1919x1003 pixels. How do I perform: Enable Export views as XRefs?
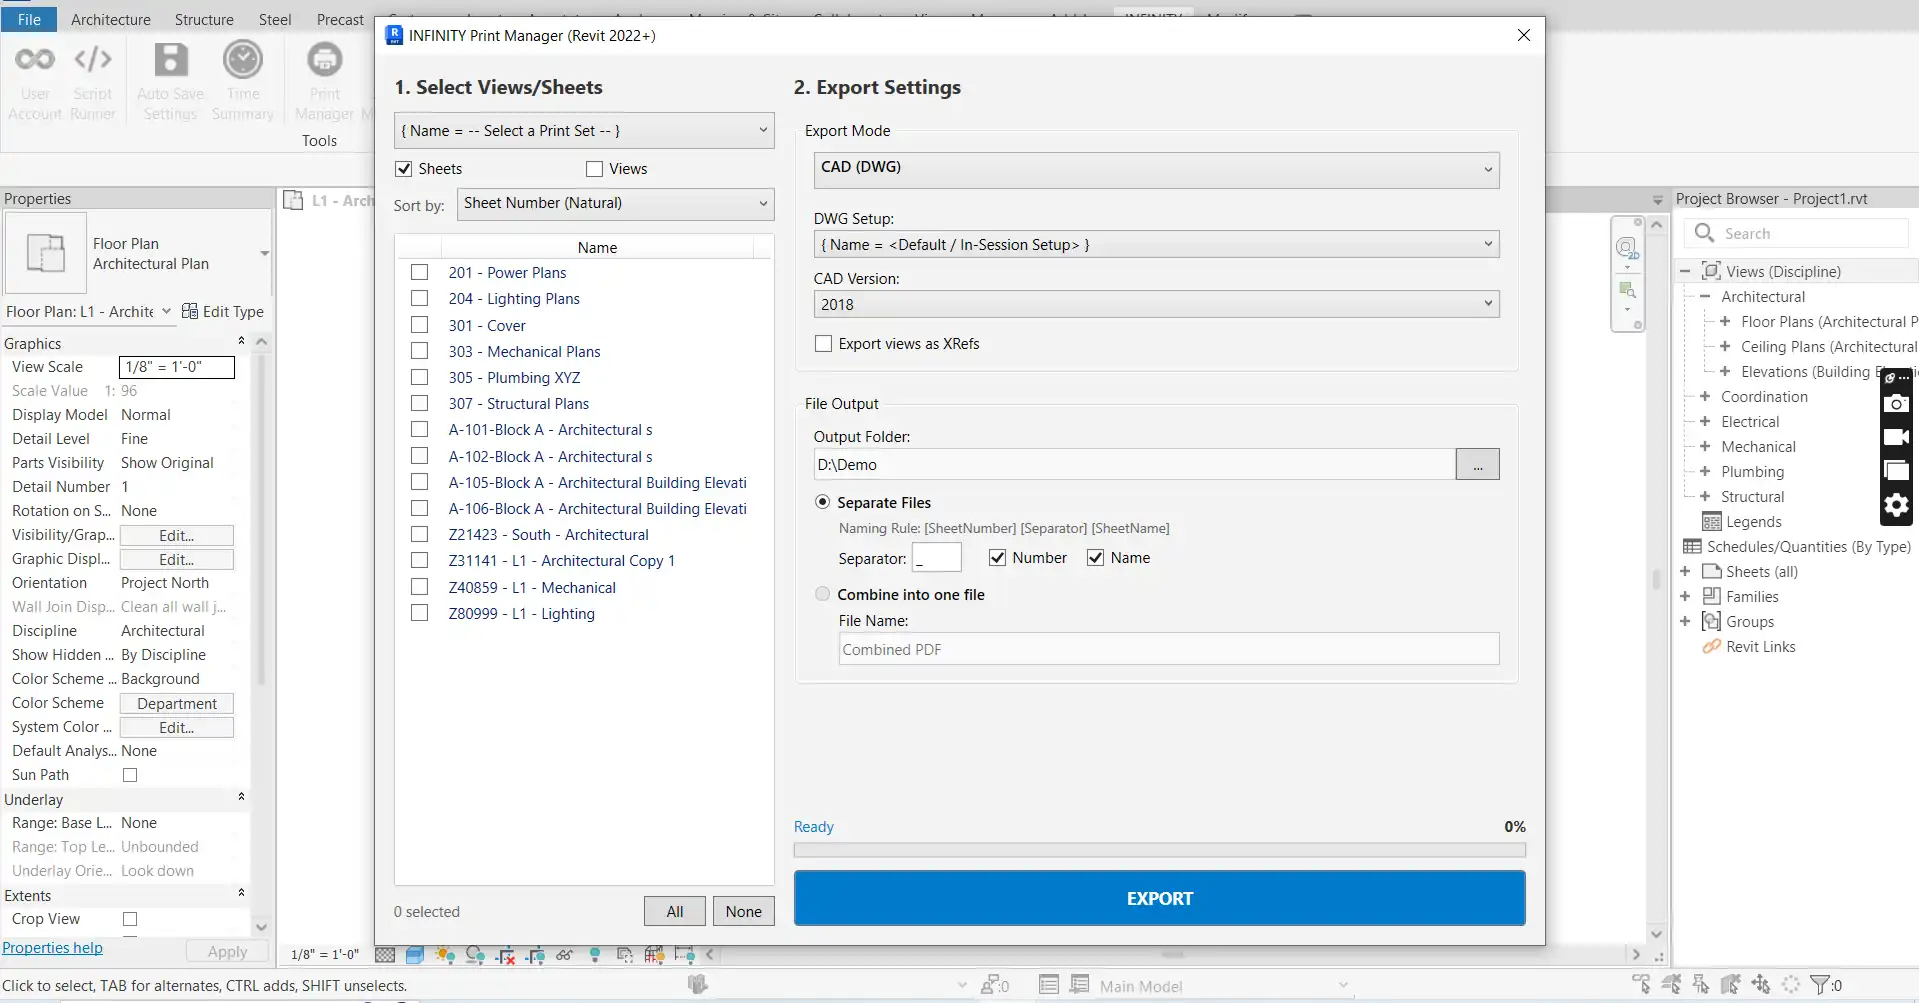point(824,344)
